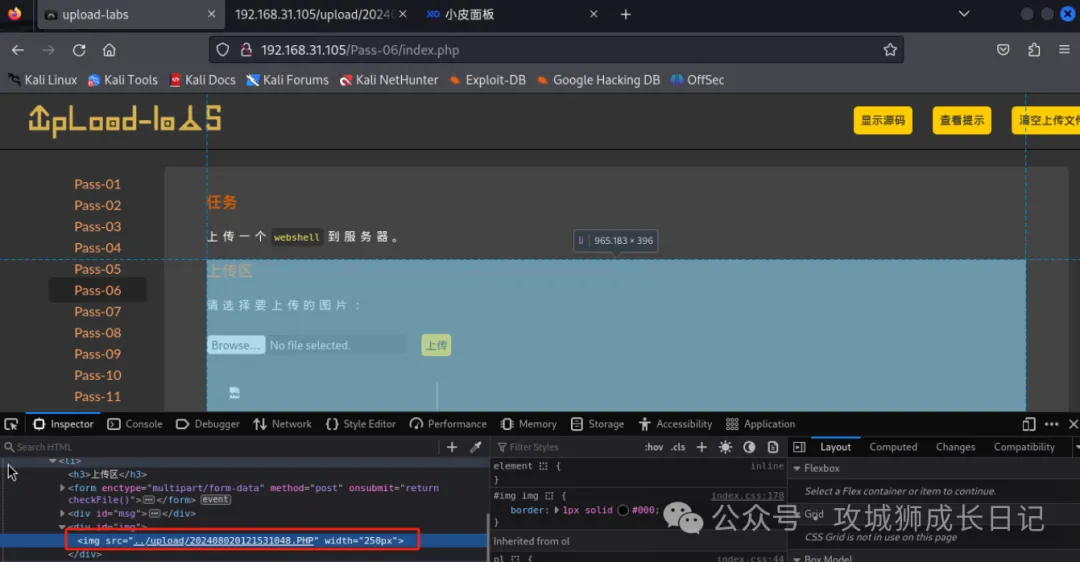Viewport: 1080px width, 562px height.
Task: Select Pass-07 in the sidebar list
Action: coord(97,312)
